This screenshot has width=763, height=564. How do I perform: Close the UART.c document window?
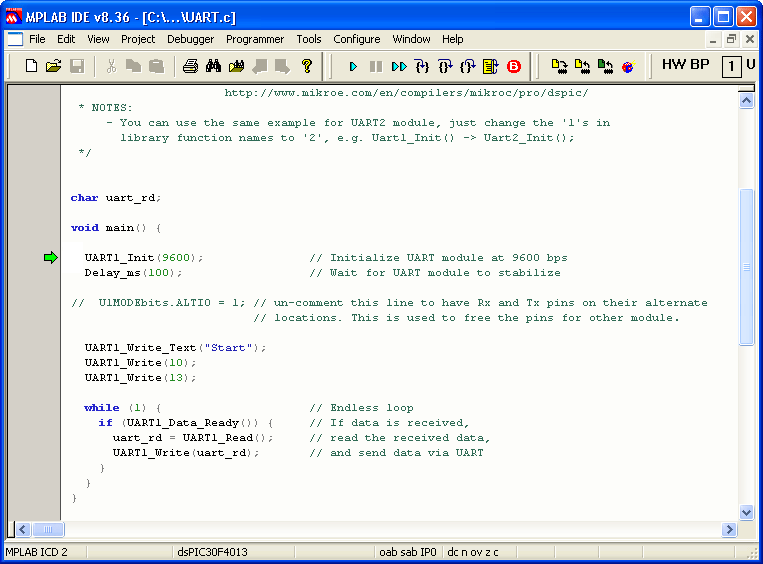pyautogui.click(x=750, y=40)
